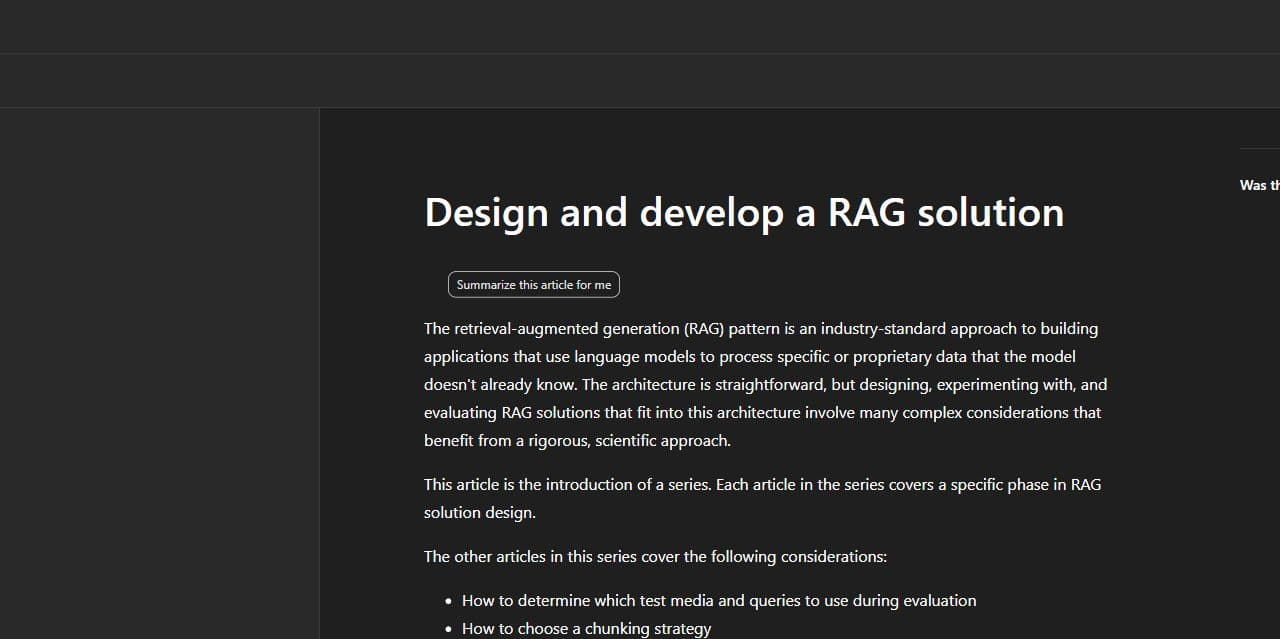Click the paragraph 'This article is the introduction of a series'
1280x639 pixels.
point(762,498)
